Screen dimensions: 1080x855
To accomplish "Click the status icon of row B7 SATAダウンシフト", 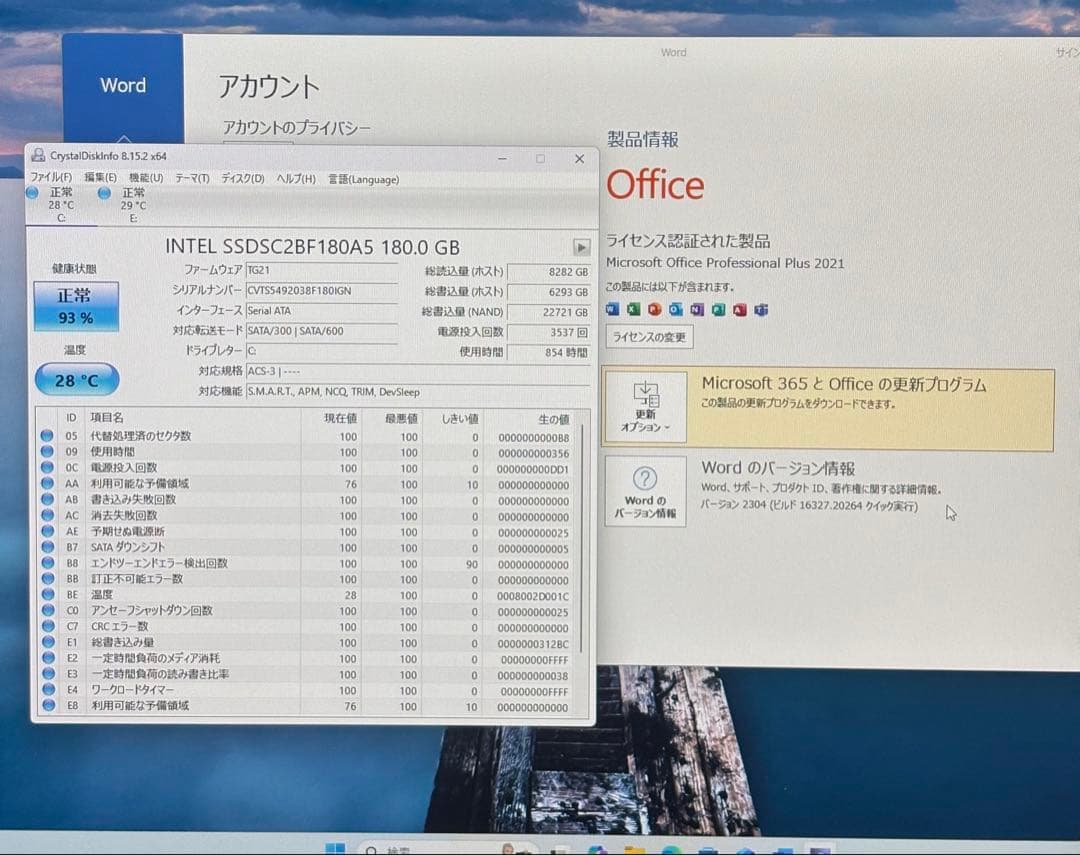I will point(47,546).
